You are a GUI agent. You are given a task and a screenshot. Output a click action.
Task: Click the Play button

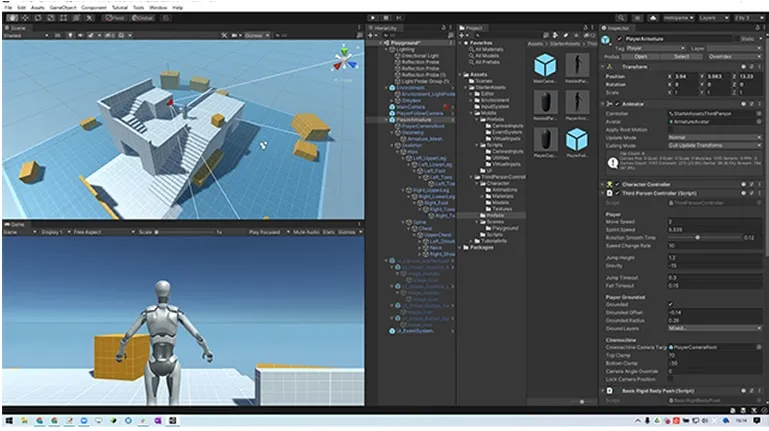[x=373, y=18]
